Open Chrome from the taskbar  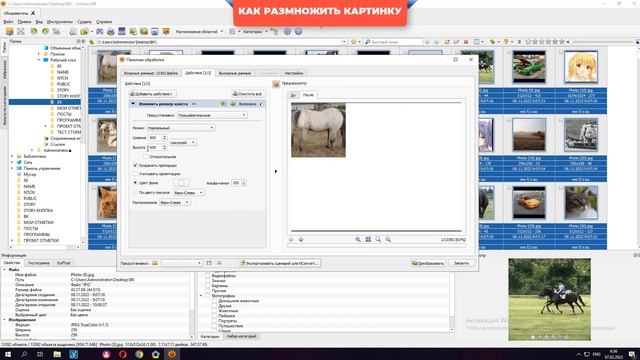tap(139, 354)
